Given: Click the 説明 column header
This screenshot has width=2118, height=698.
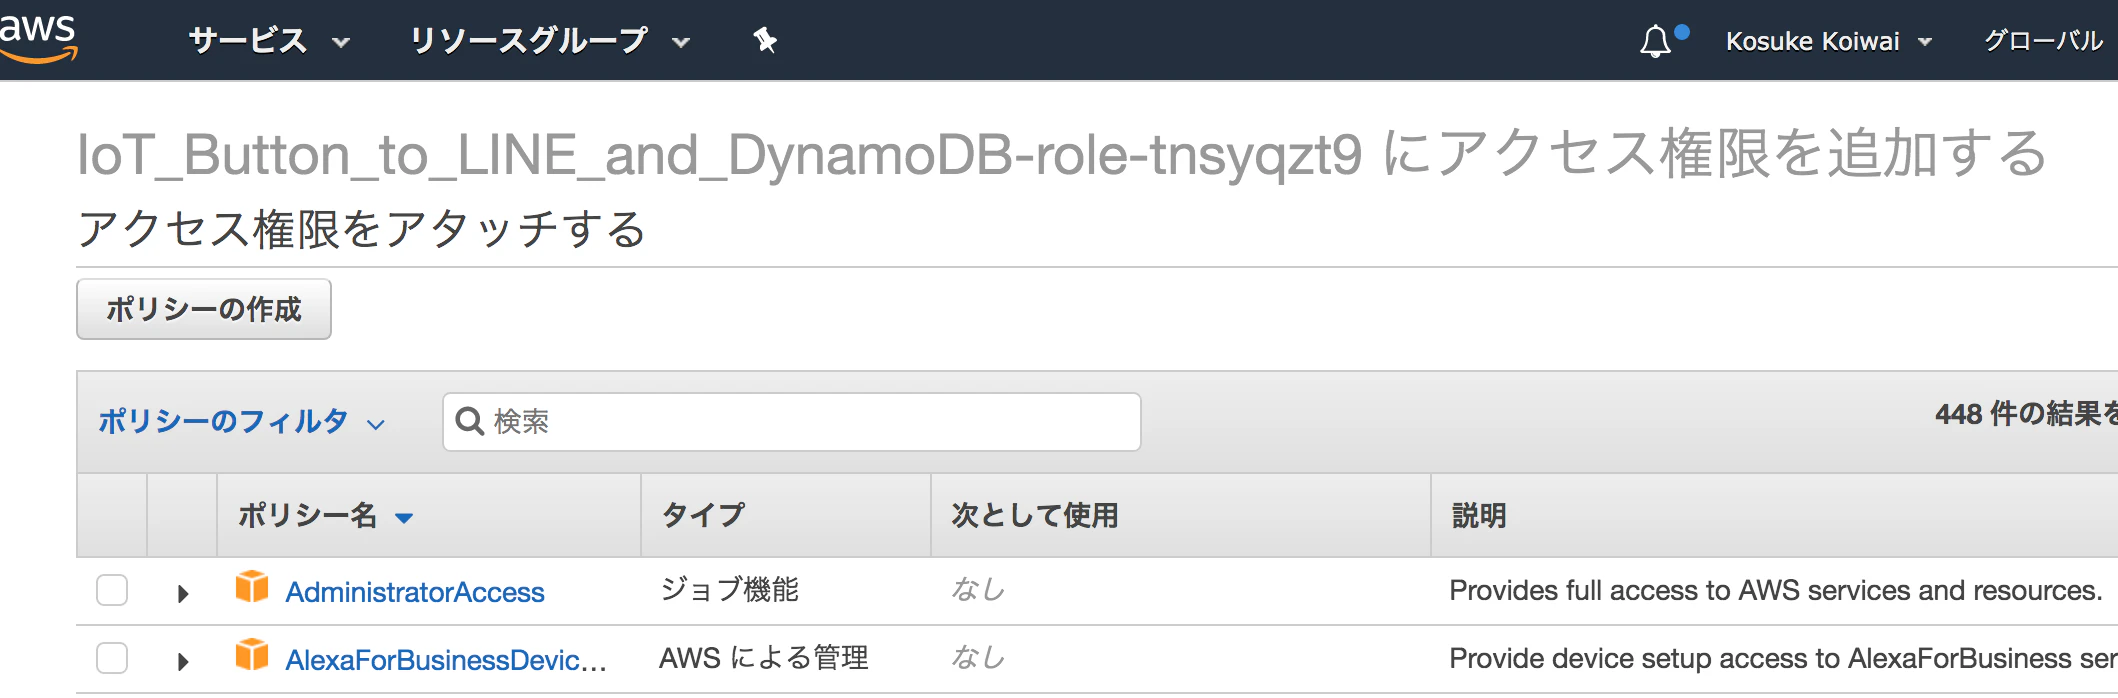Looking at the screenshot, I should click(x=1479, y=515).
